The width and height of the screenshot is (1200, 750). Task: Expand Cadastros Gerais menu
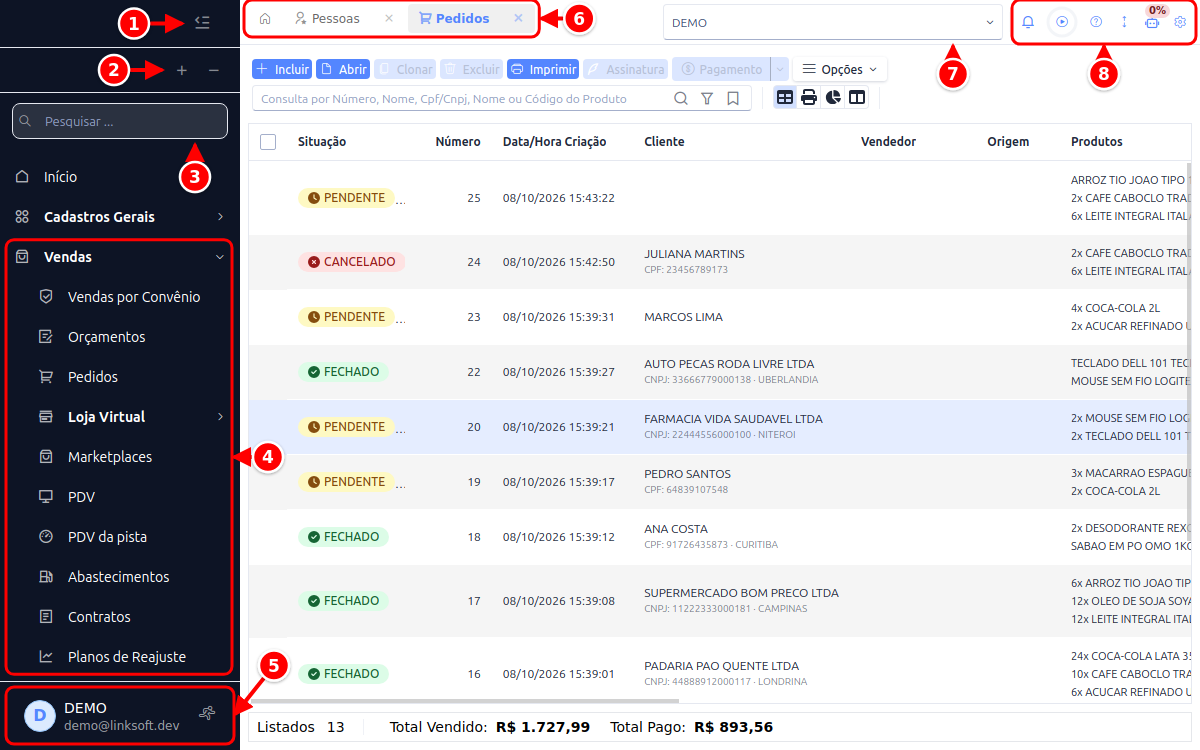click(x=120, y=217)
